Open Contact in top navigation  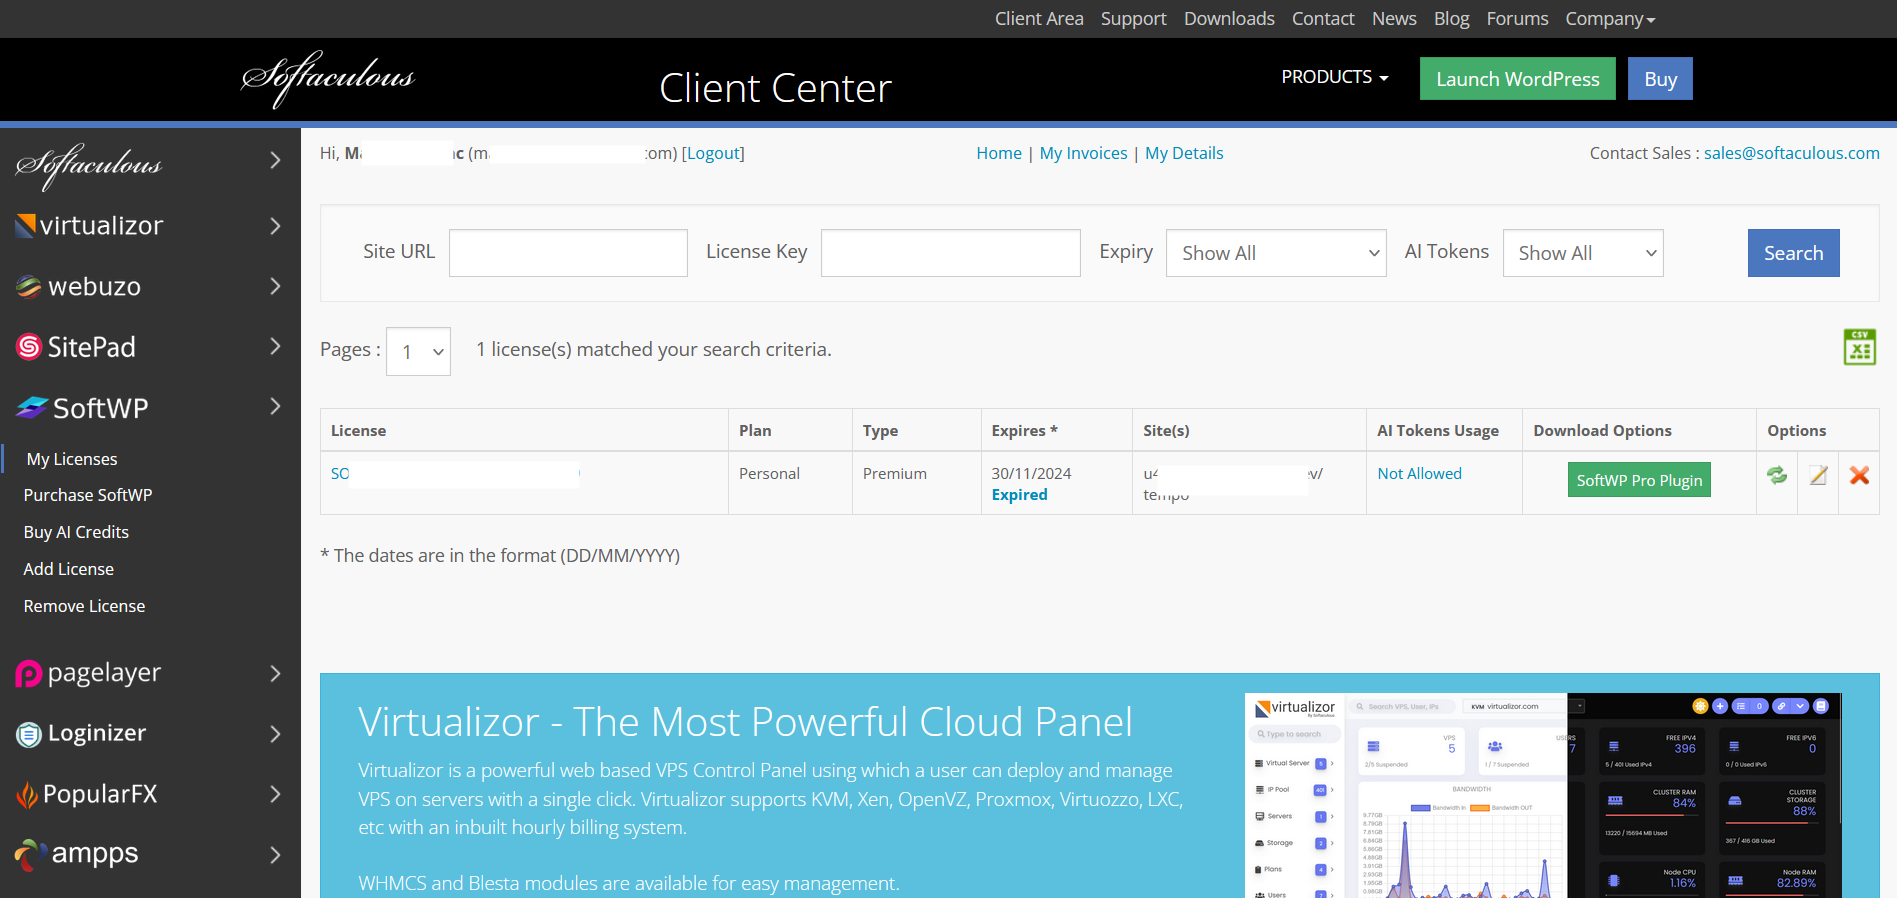pyautogui.click(x=1322, y=19)
